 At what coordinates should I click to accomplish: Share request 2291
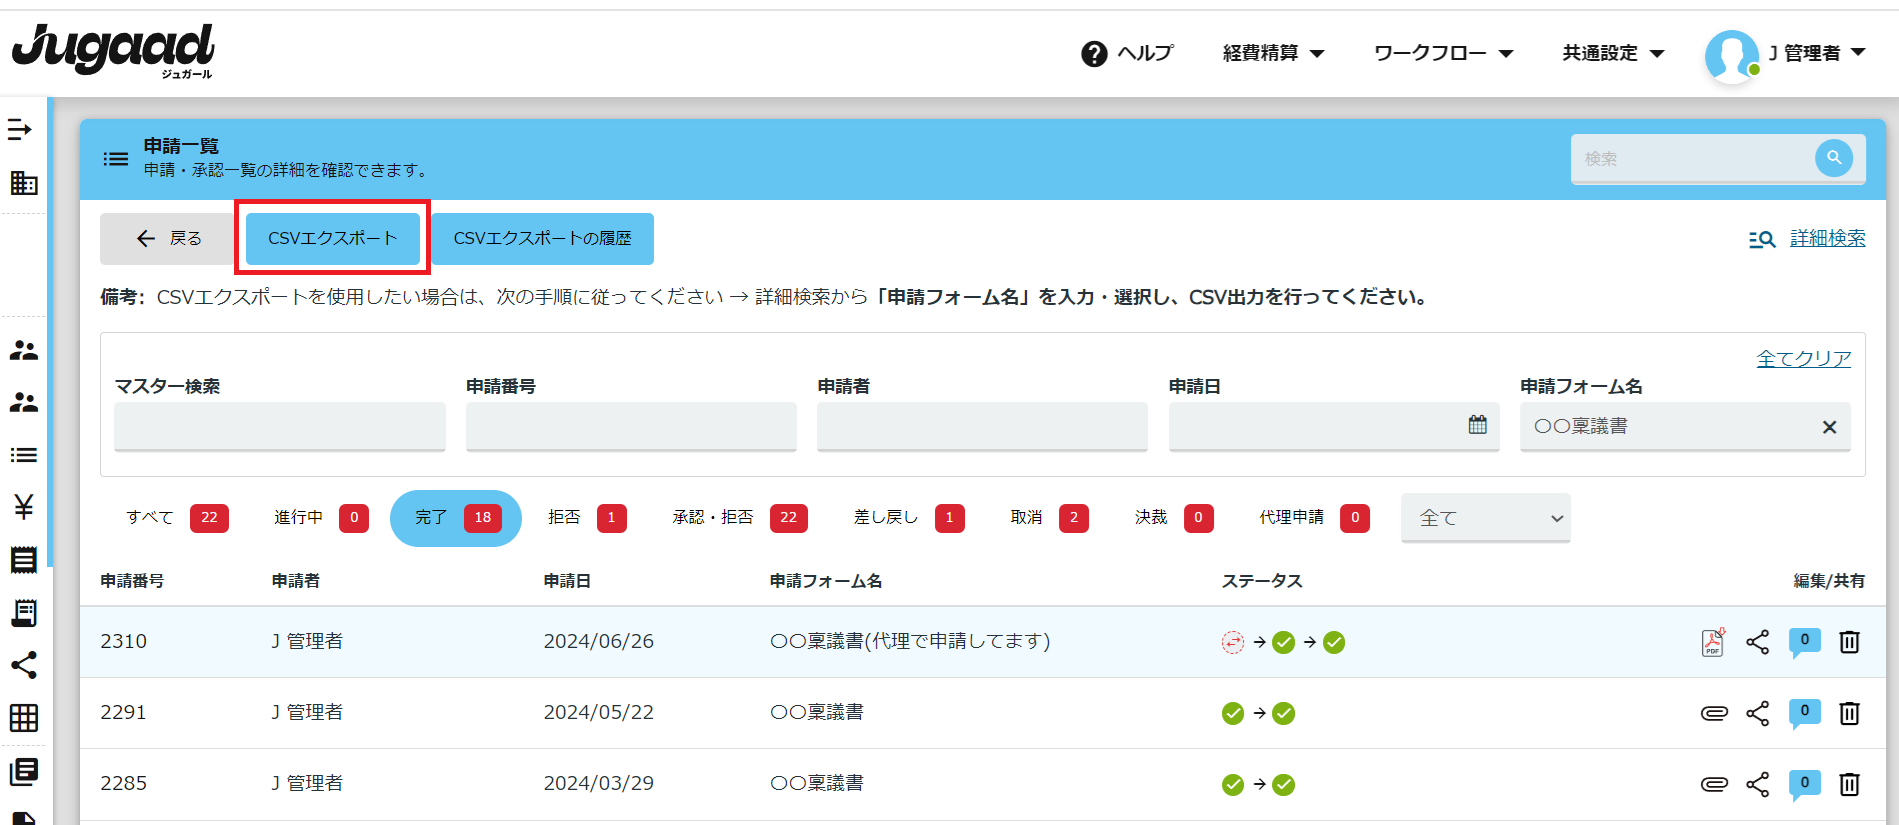click(x=1757, y=713)
